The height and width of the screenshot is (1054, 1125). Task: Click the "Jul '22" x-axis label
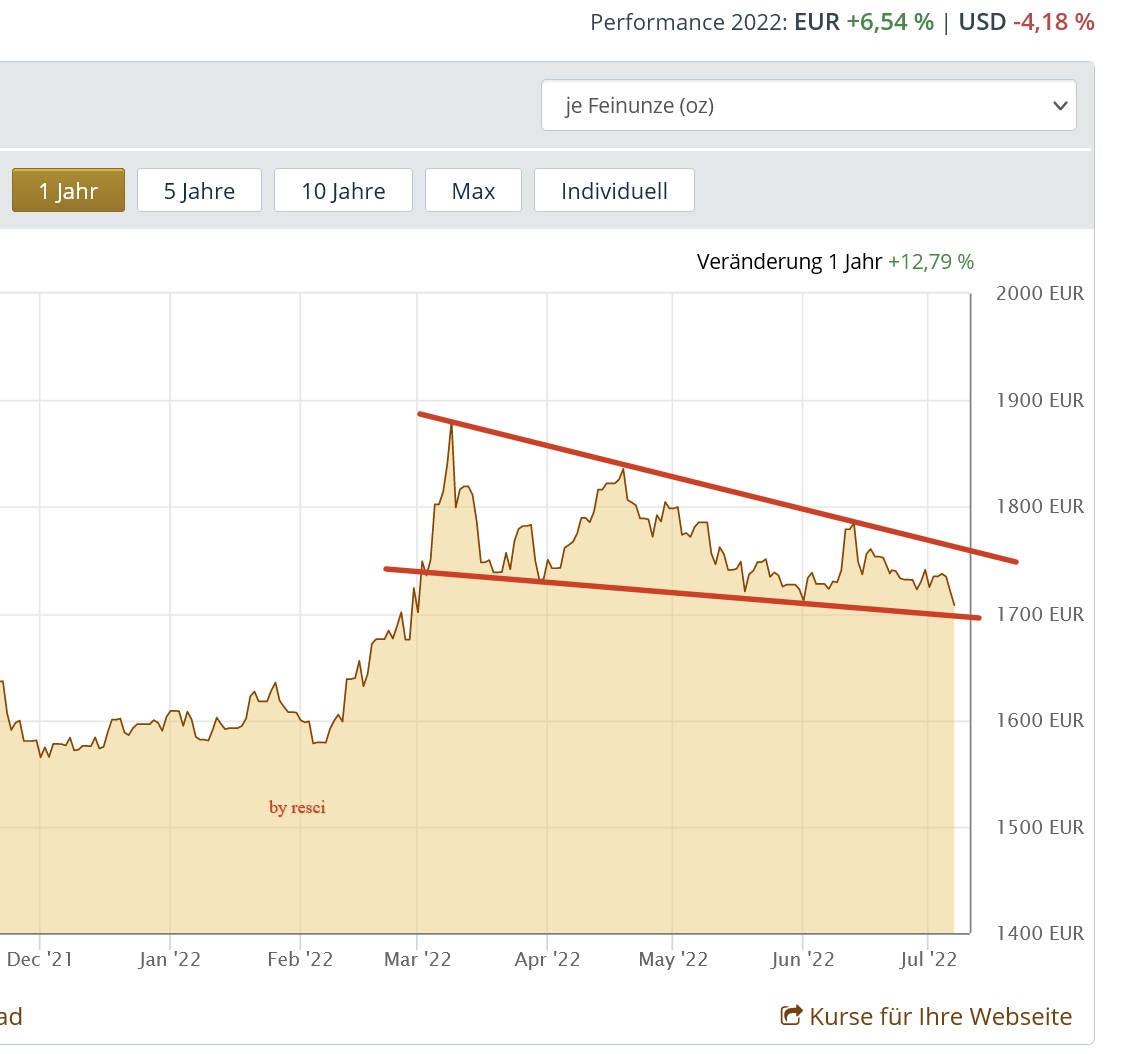point(928,960)
